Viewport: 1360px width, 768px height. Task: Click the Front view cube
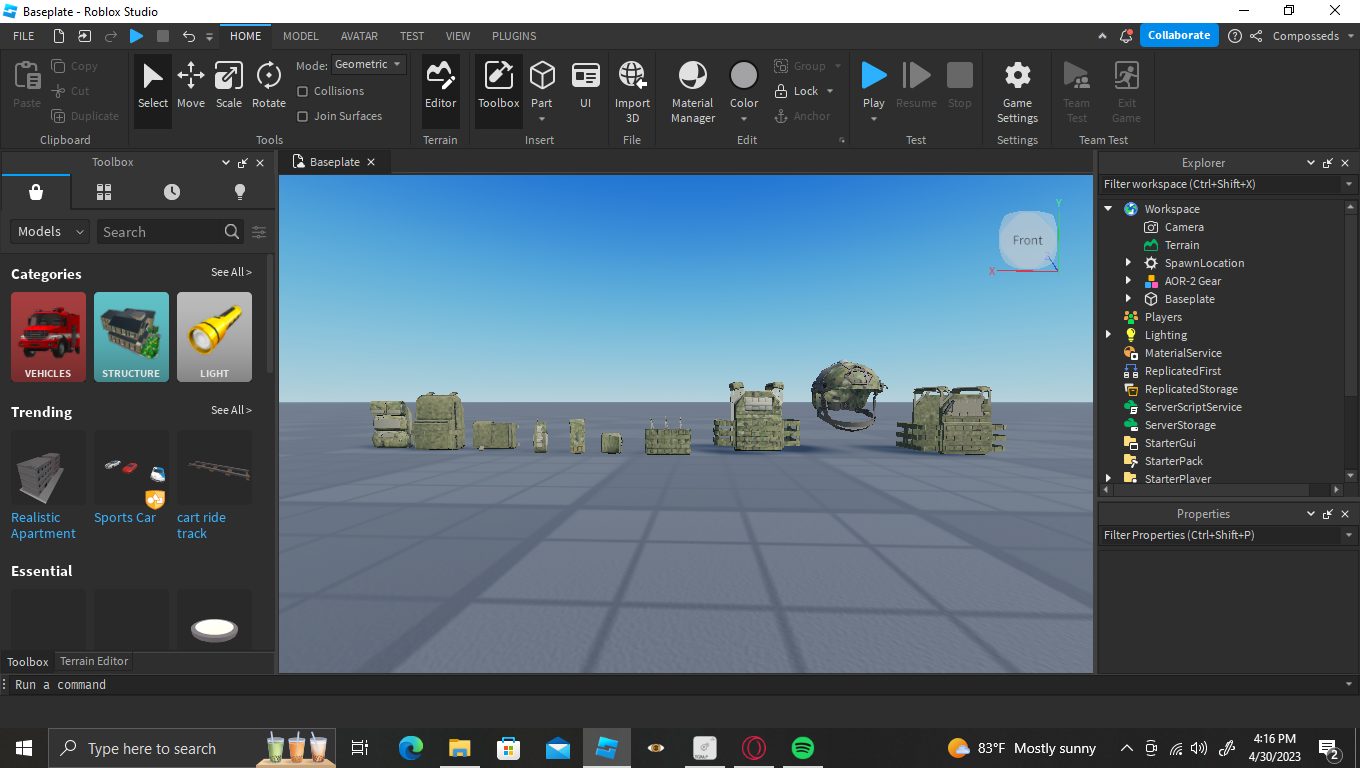(x=1027, y=240)
